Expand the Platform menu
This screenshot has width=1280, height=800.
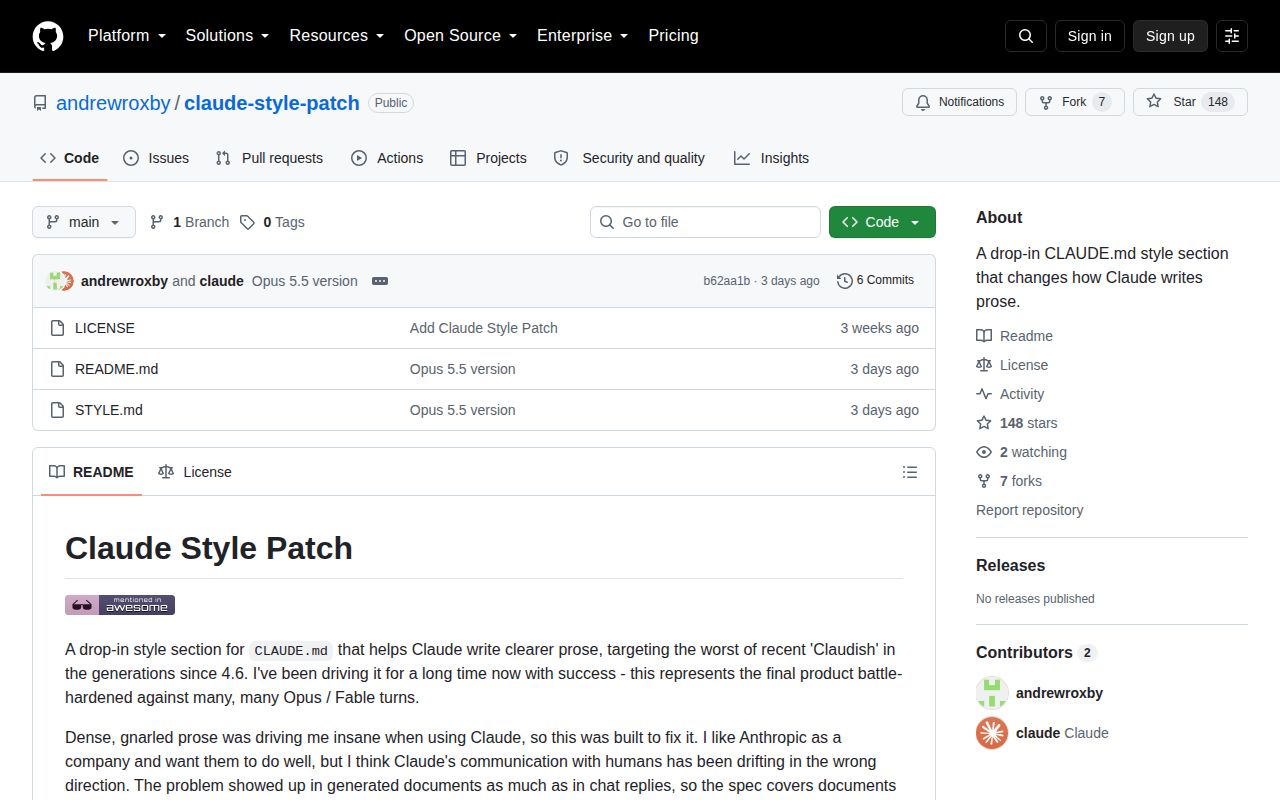[127, 35]
